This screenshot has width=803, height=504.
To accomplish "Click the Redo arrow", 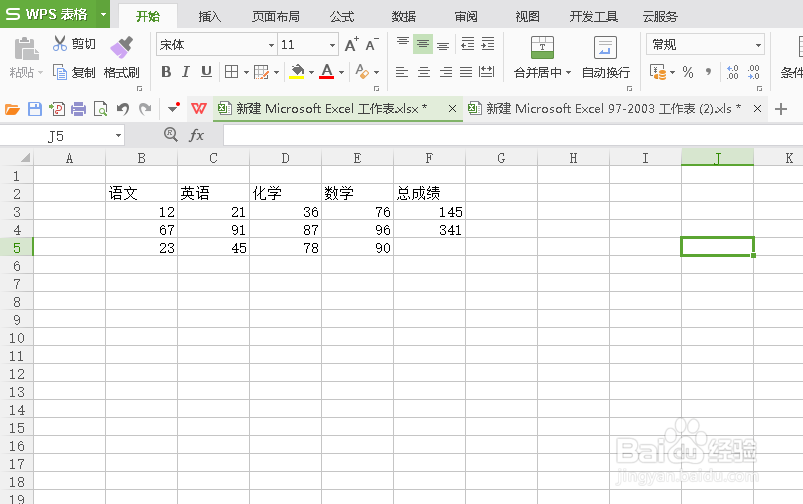I will [x=145, y=109].
